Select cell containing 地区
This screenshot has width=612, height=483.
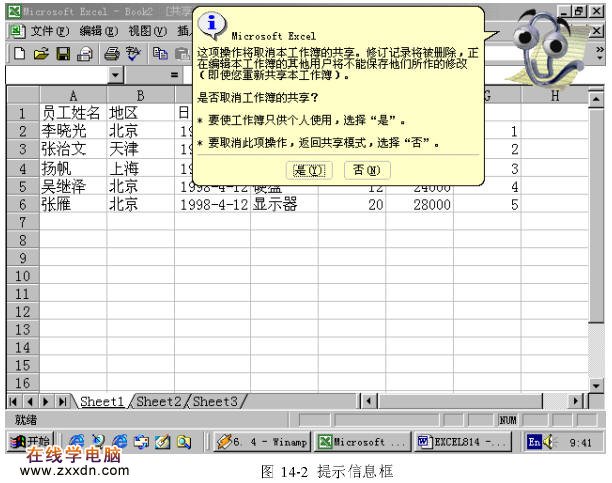[141, 113]
